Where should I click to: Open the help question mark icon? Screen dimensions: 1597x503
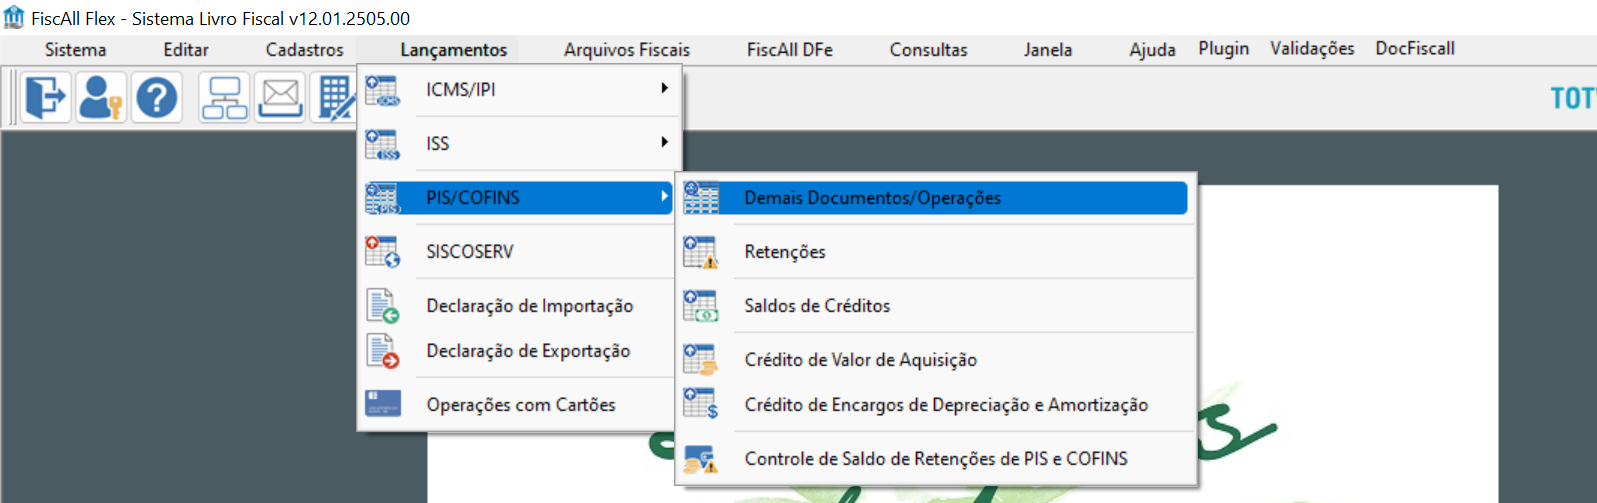pos(157,98)
